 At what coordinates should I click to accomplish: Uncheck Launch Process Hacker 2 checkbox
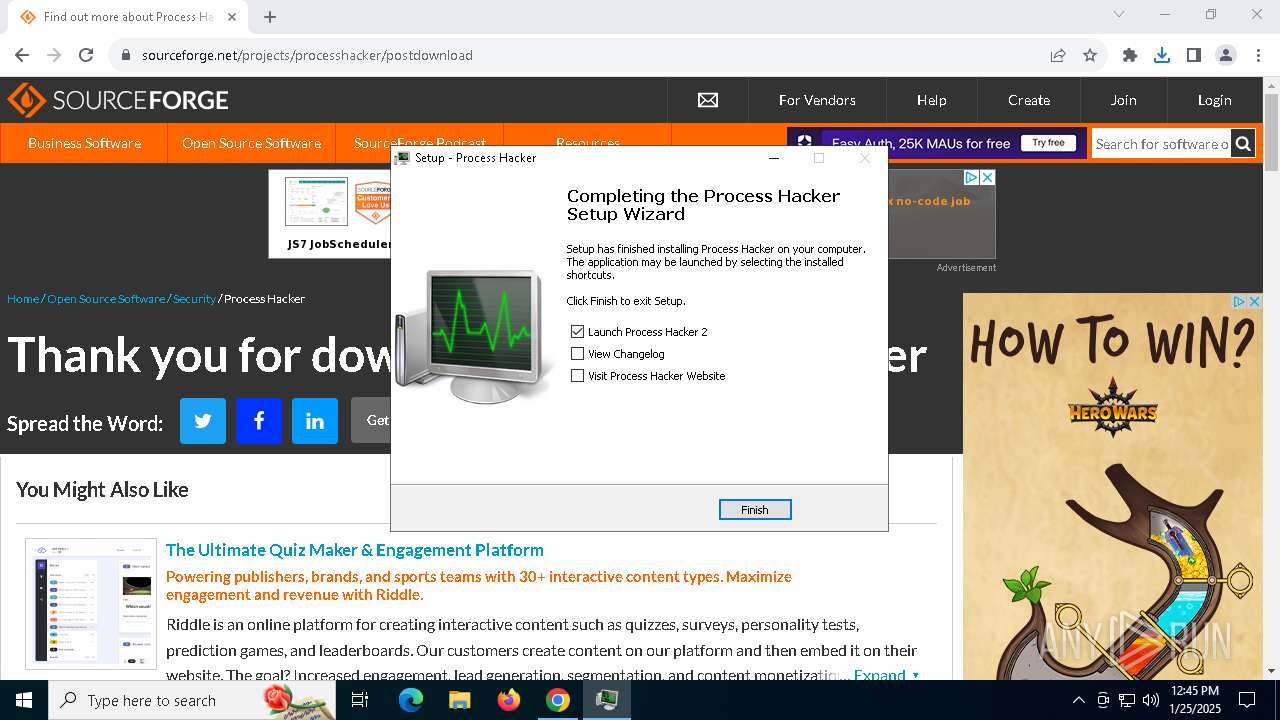577,332
